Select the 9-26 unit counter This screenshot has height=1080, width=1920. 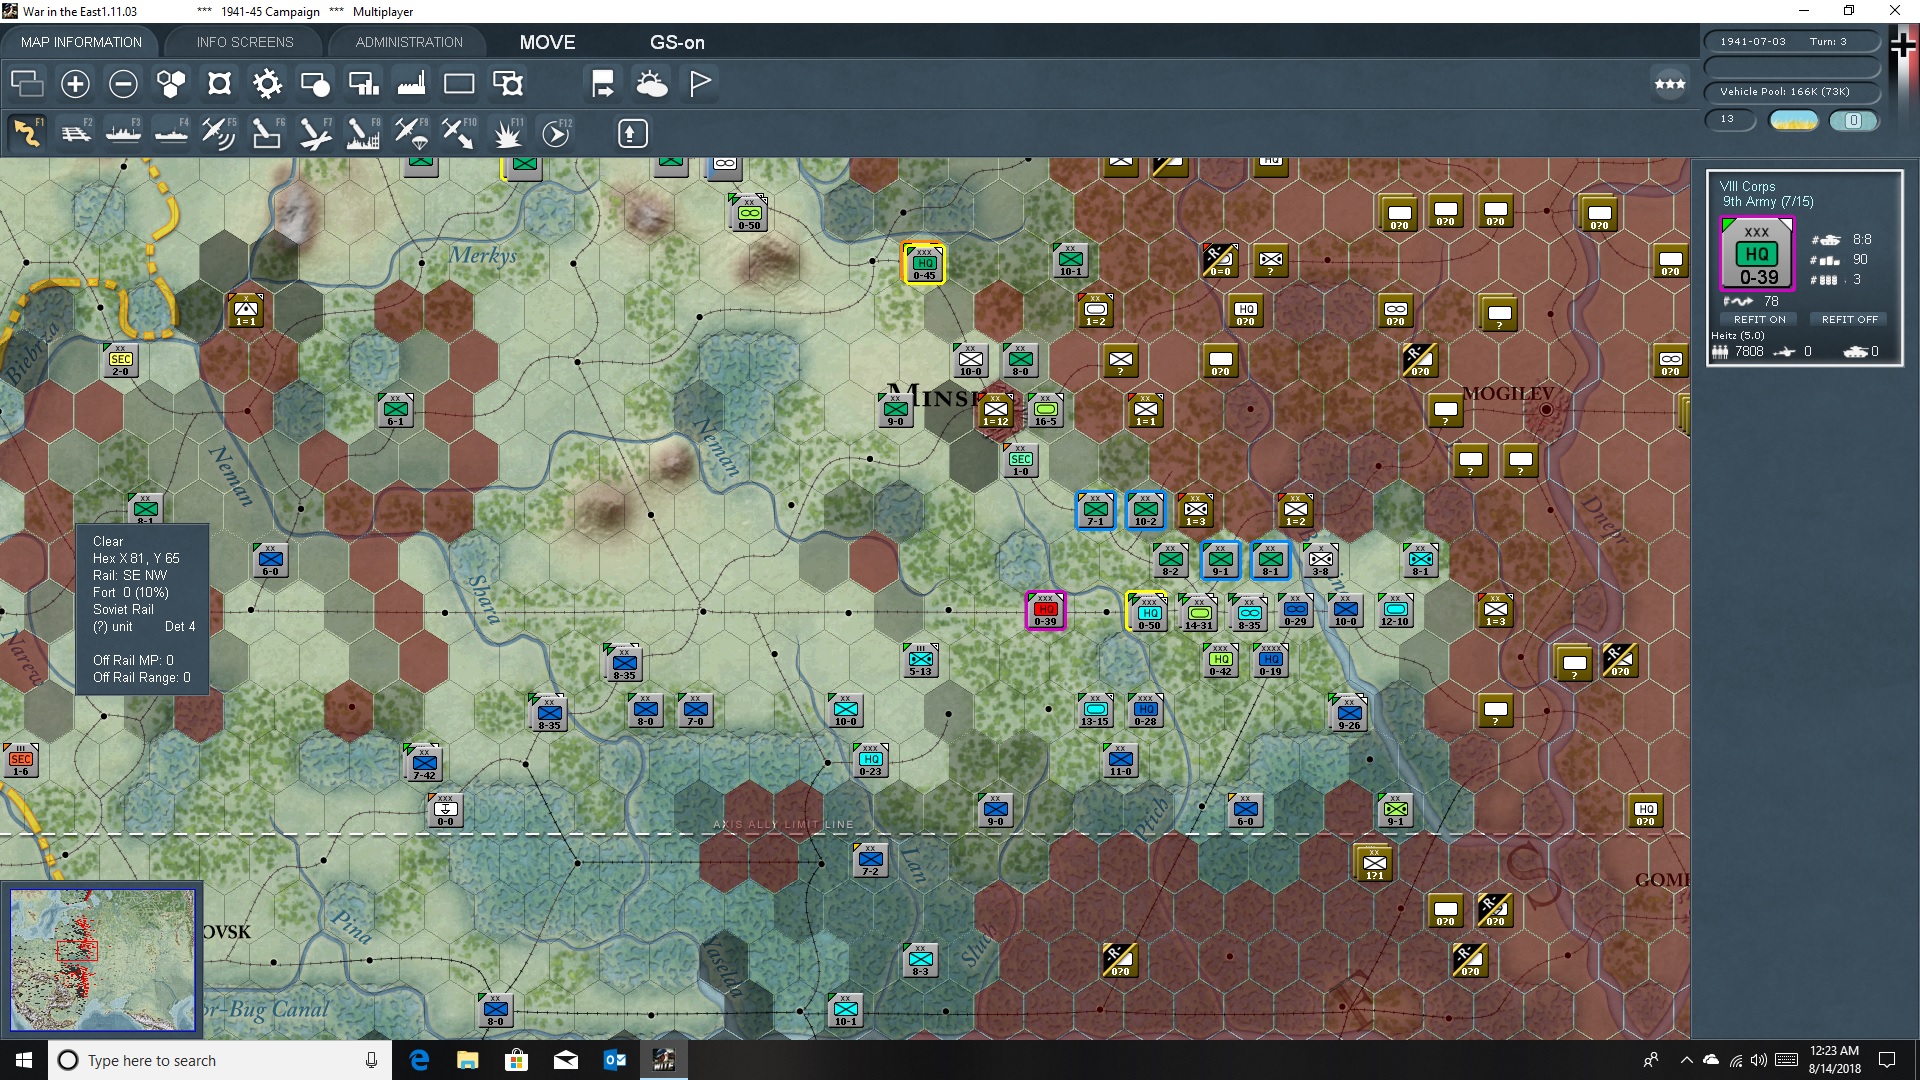pyautogui.click(x=1349, y=712)
